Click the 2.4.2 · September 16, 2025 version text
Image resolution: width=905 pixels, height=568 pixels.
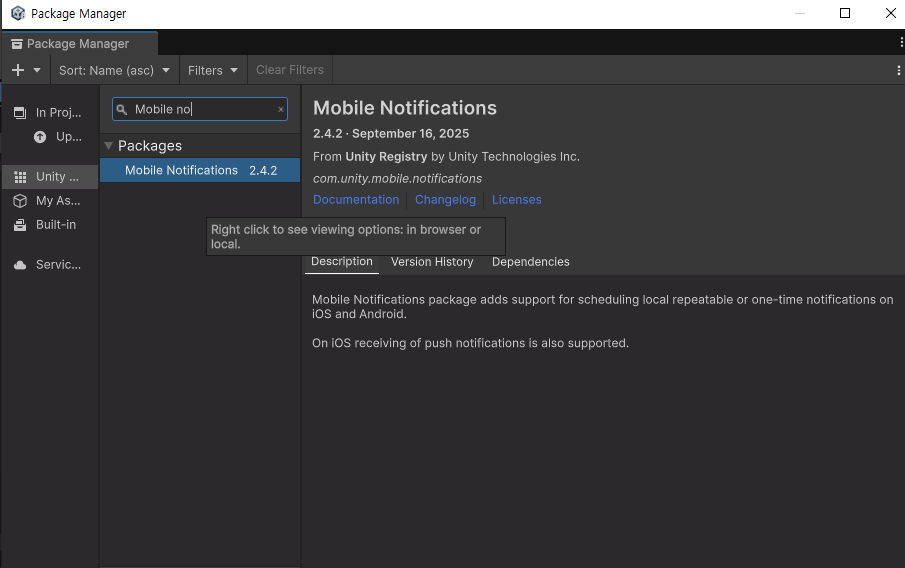[x=391, y=134]
